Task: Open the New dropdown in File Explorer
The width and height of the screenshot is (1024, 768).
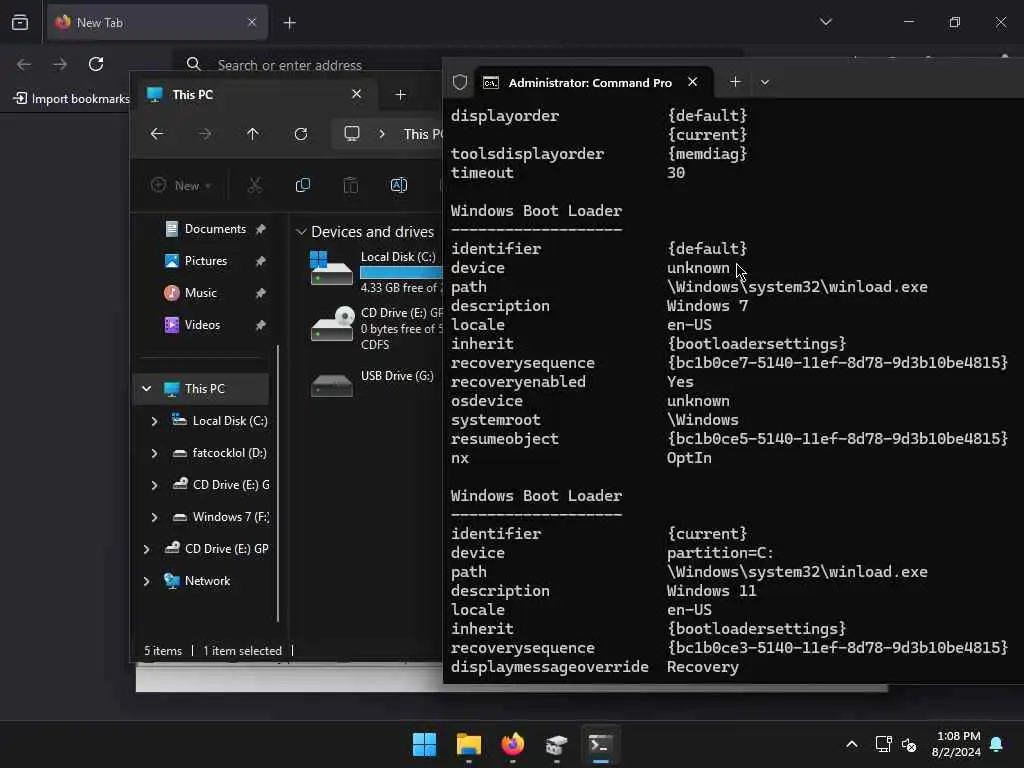Action: point(181,185)
